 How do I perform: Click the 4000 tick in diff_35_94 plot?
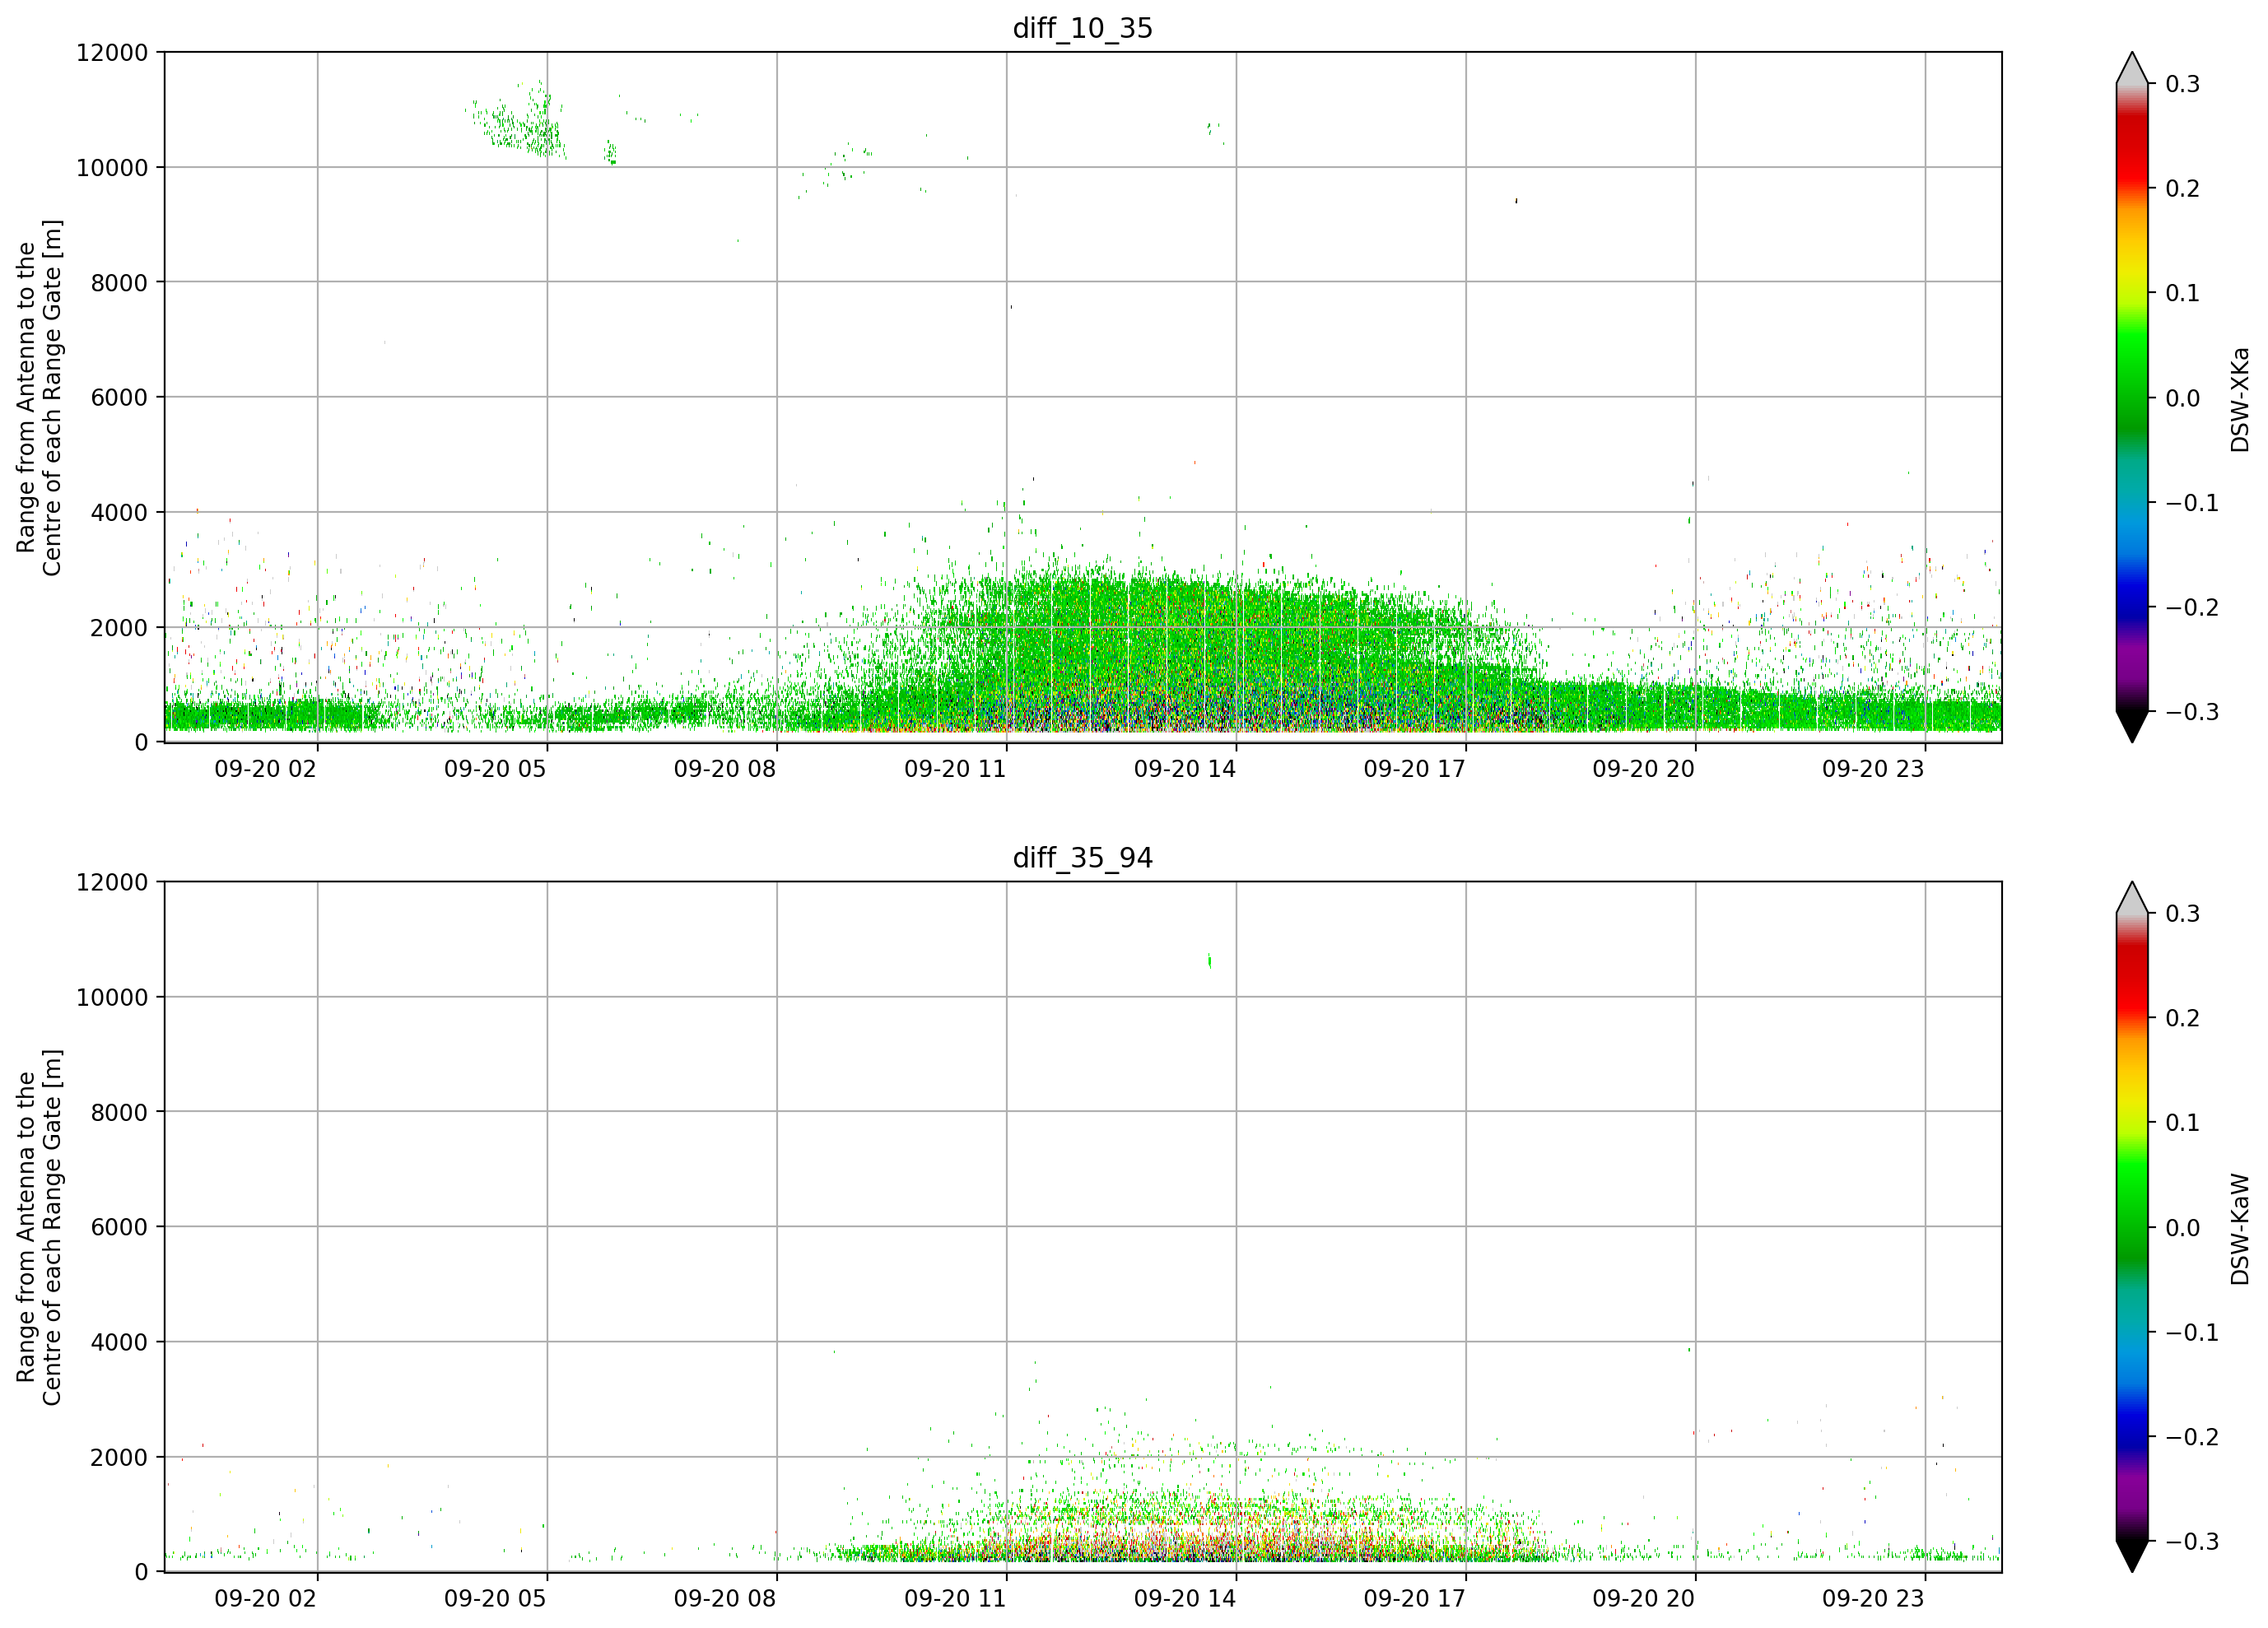click(x=119, y=1342)
